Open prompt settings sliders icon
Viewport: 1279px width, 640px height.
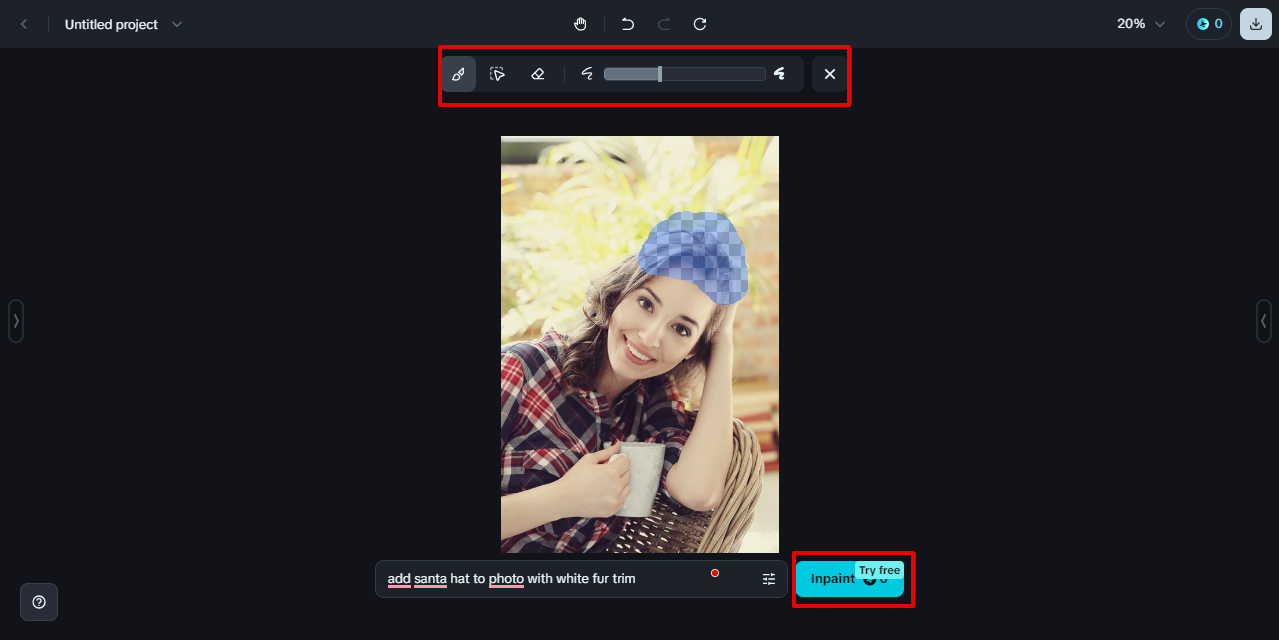769,579
